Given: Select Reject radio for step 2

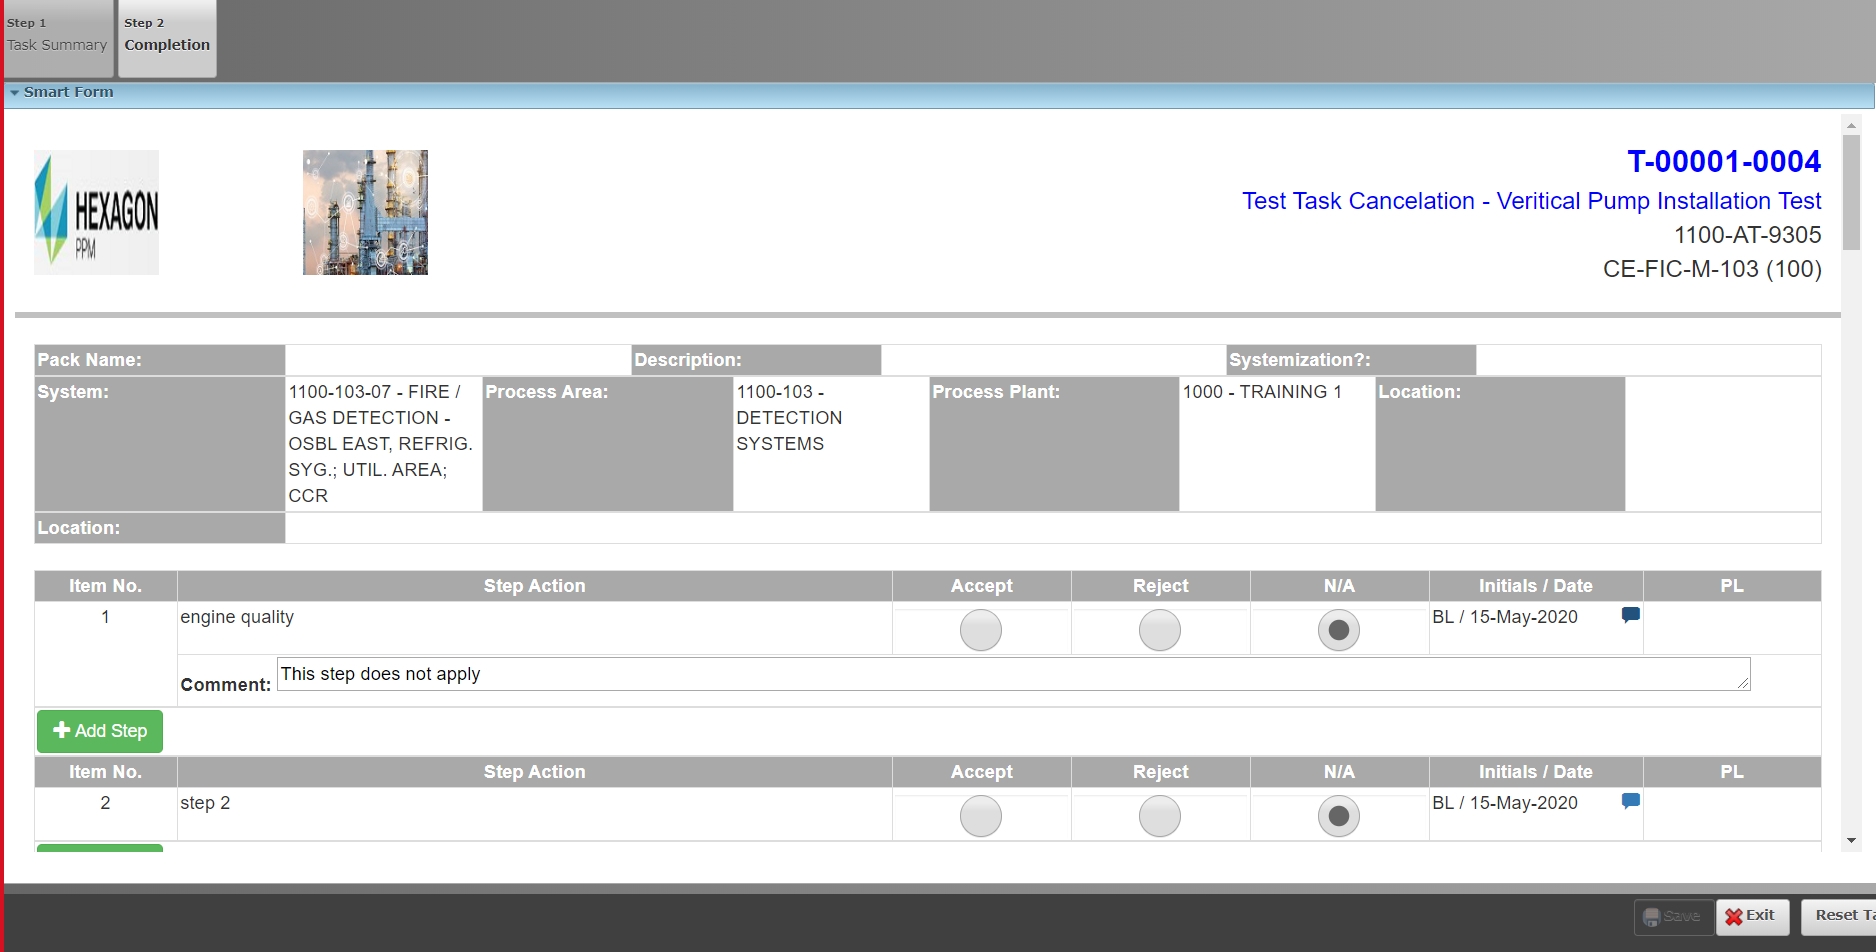Looking at the screenshot, I should coord(1160,816).
